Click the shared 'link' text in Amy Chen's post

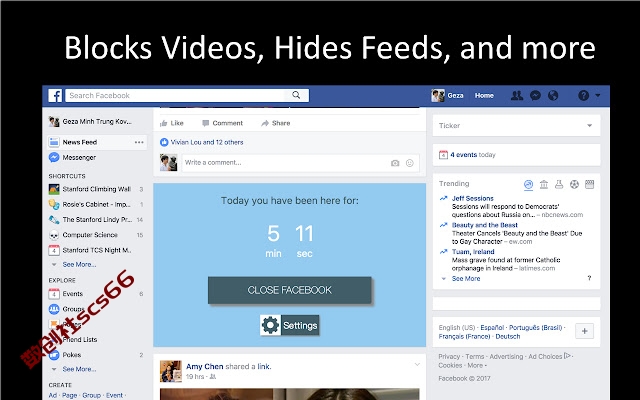263,367
